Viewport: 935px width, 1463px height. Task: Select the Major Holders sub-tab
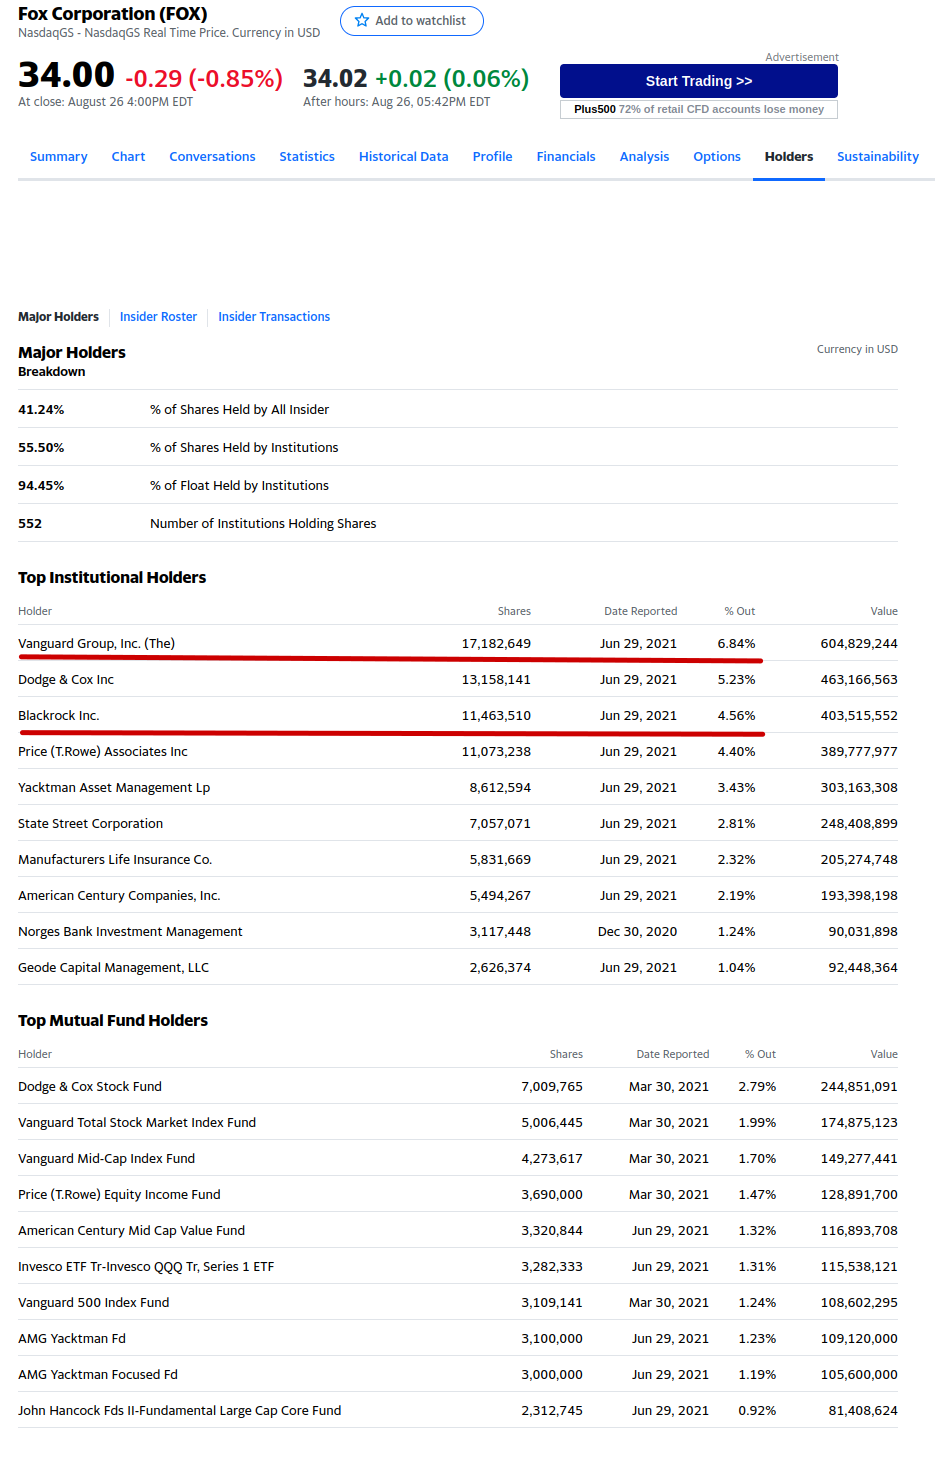[x=58, y=317]
